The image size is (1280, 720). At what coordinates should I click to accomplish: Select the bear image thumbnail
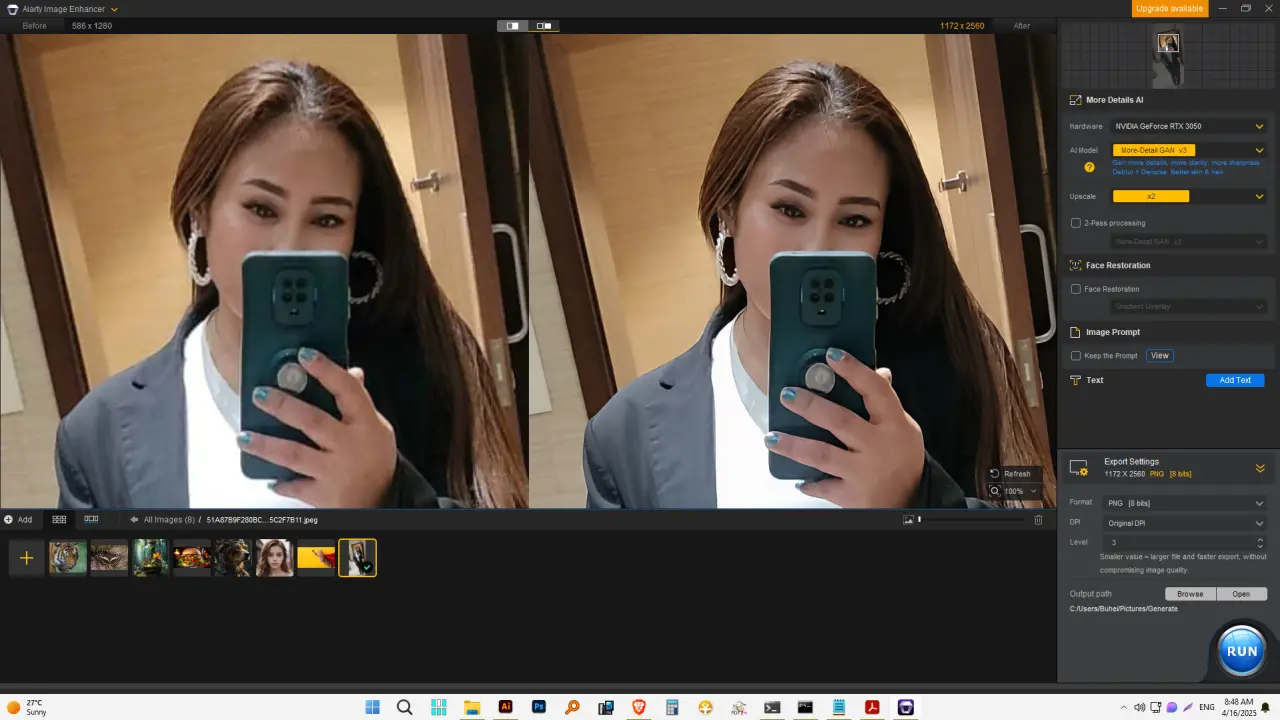(x=233, y=558)
